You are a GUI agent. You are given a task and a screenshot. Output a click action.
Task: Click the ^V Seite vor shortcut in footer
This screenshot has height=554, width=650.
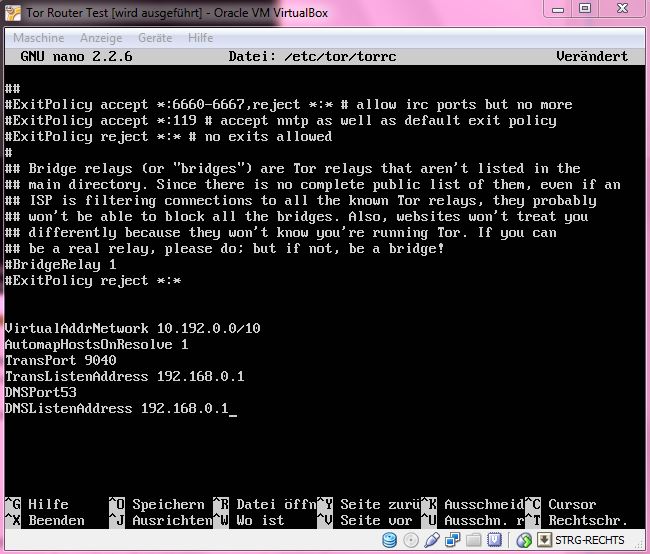(365, 520)
